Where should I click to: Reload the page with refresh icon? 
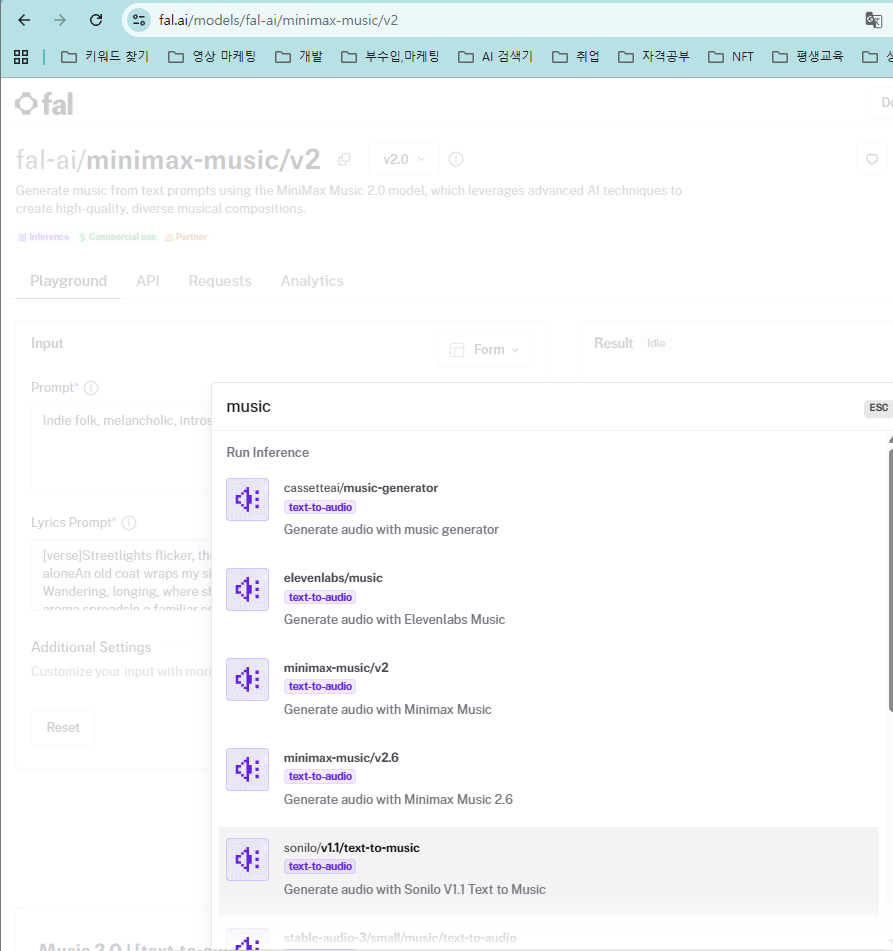coord(96,20)
